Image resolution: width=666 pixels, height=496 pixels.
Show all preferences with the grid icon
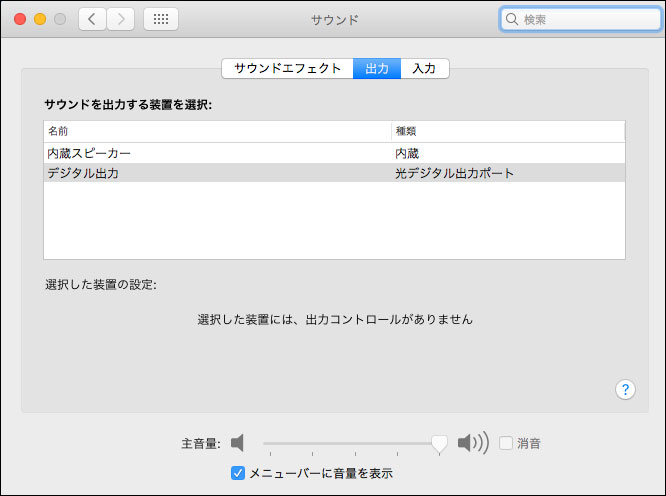coord(161,19)
